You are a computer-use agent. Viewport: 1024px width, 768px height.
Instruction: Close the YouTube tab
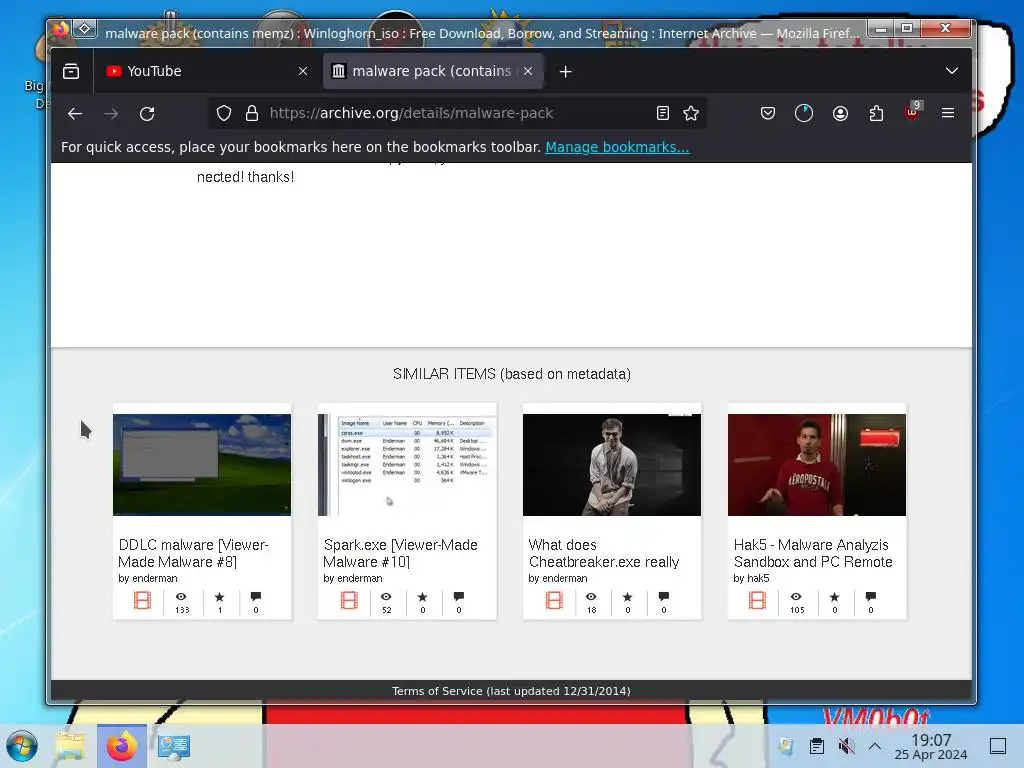pyautogui.click(x=303, y=71)
